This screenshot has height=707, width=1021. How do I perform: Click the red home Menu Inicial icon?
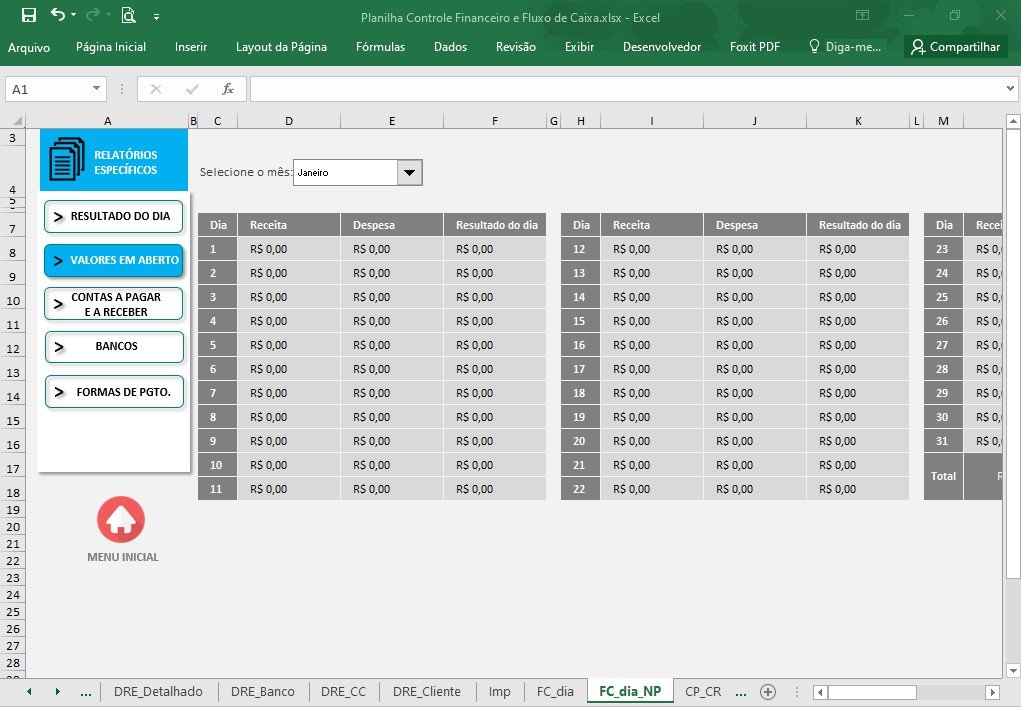click(121, 520)
